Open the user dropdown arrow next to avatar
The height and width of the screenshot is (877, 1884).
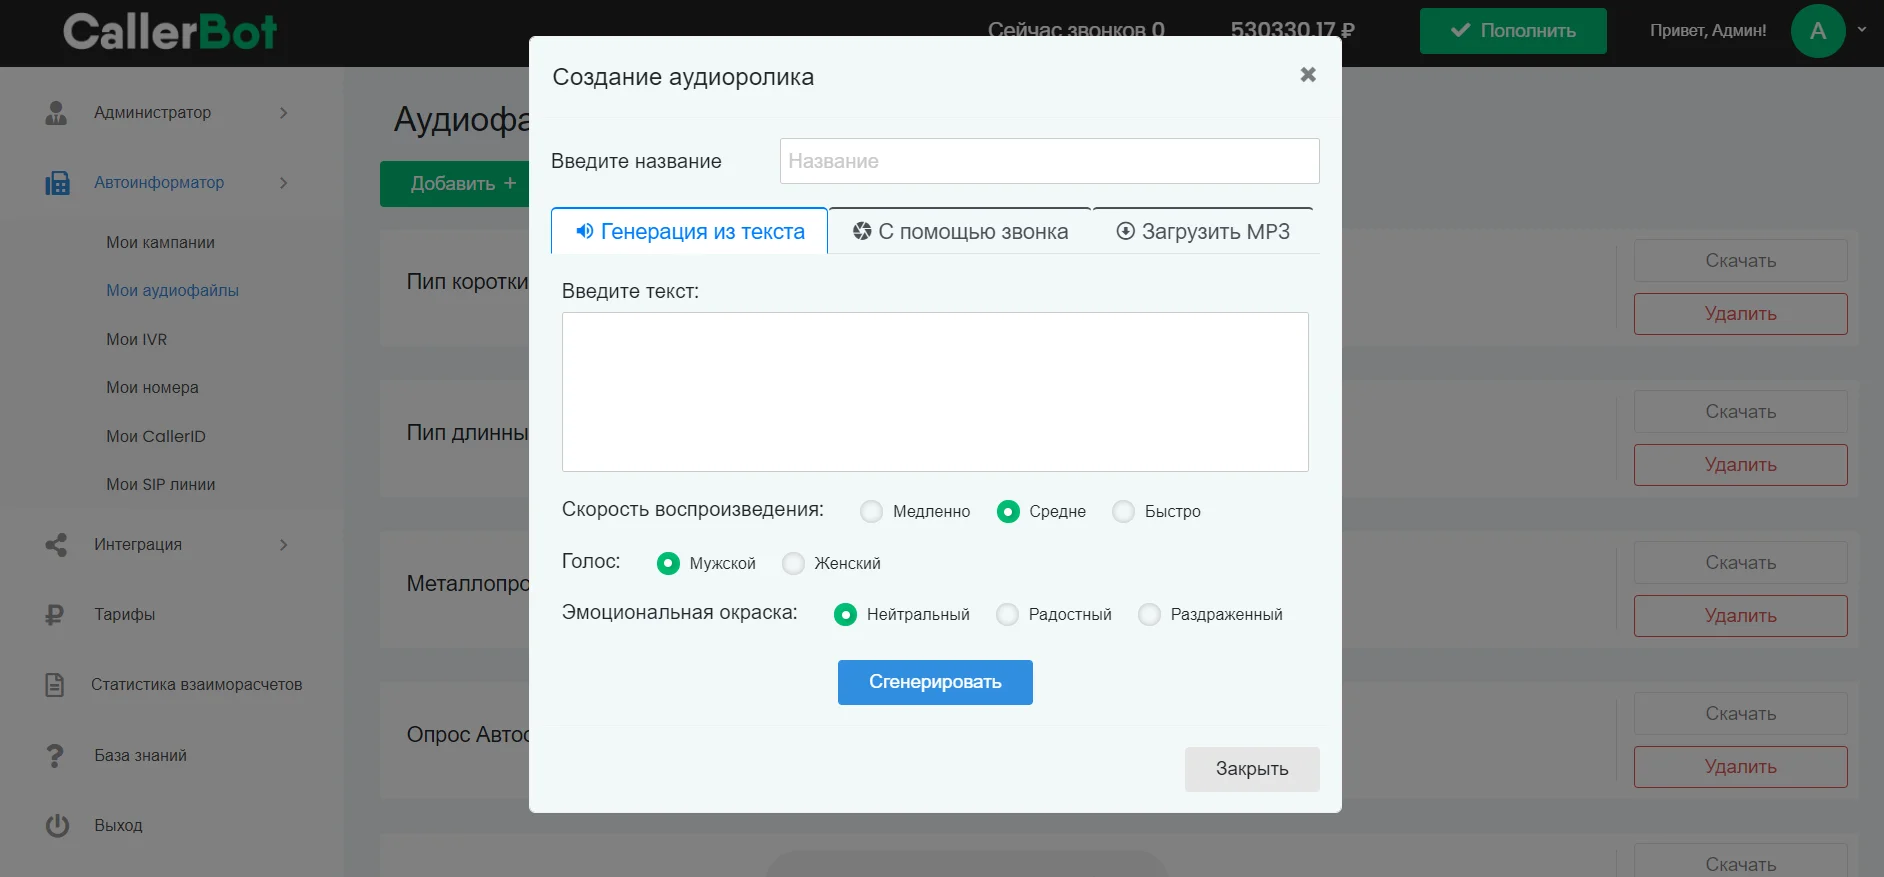click(1862, 30)
